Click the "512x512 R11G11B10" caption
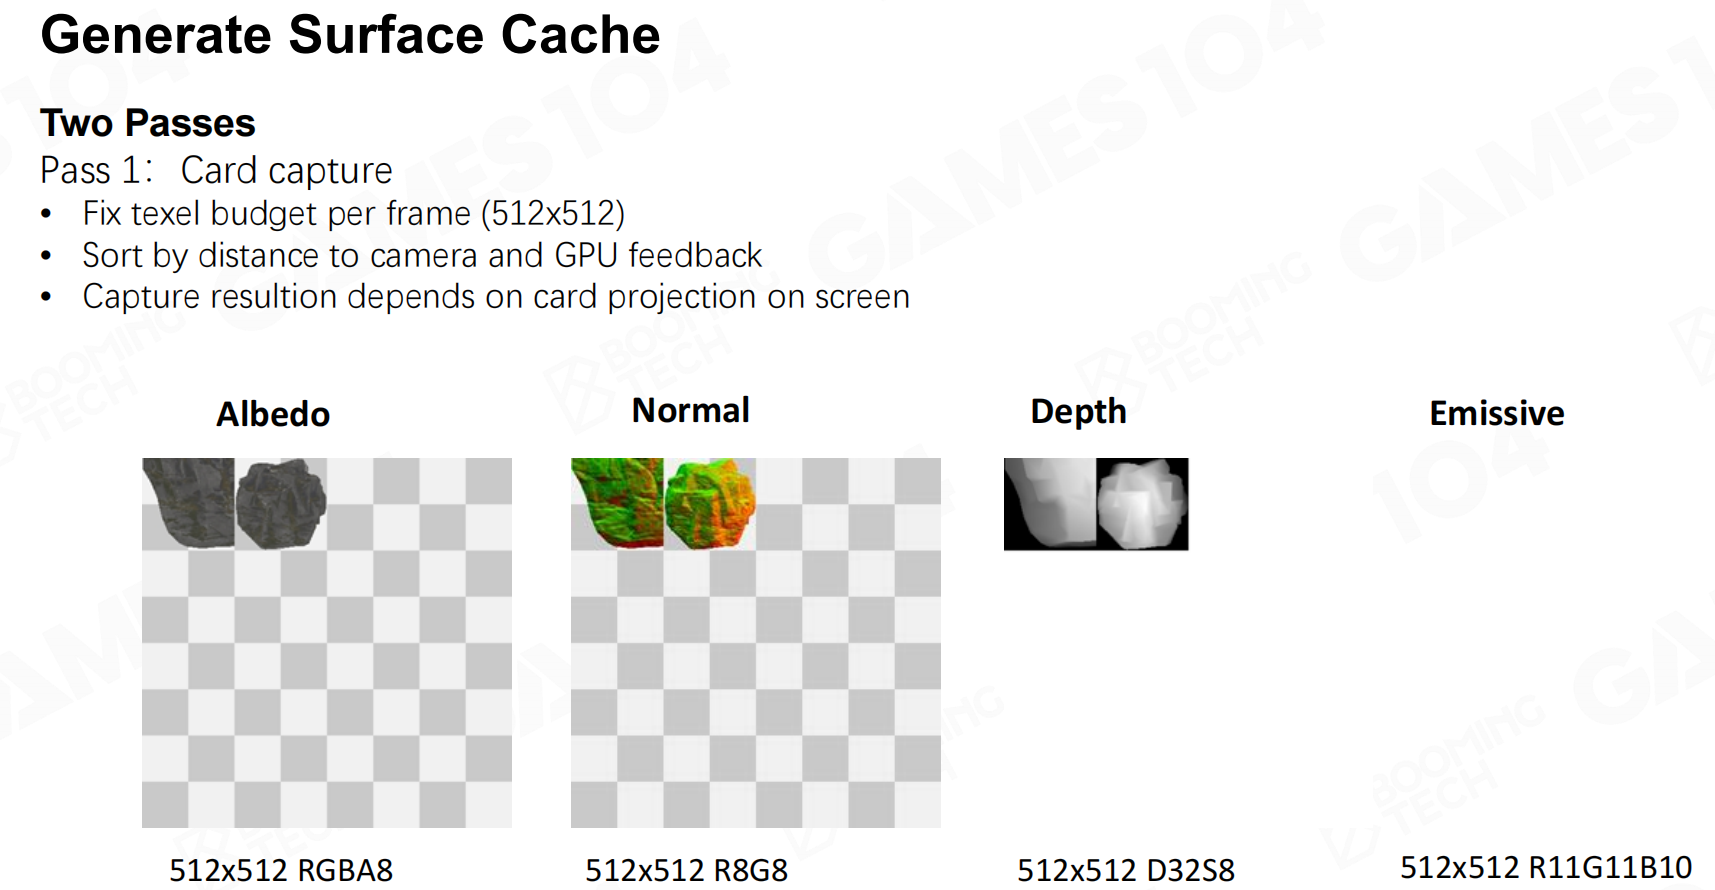 click(1545, 867)
